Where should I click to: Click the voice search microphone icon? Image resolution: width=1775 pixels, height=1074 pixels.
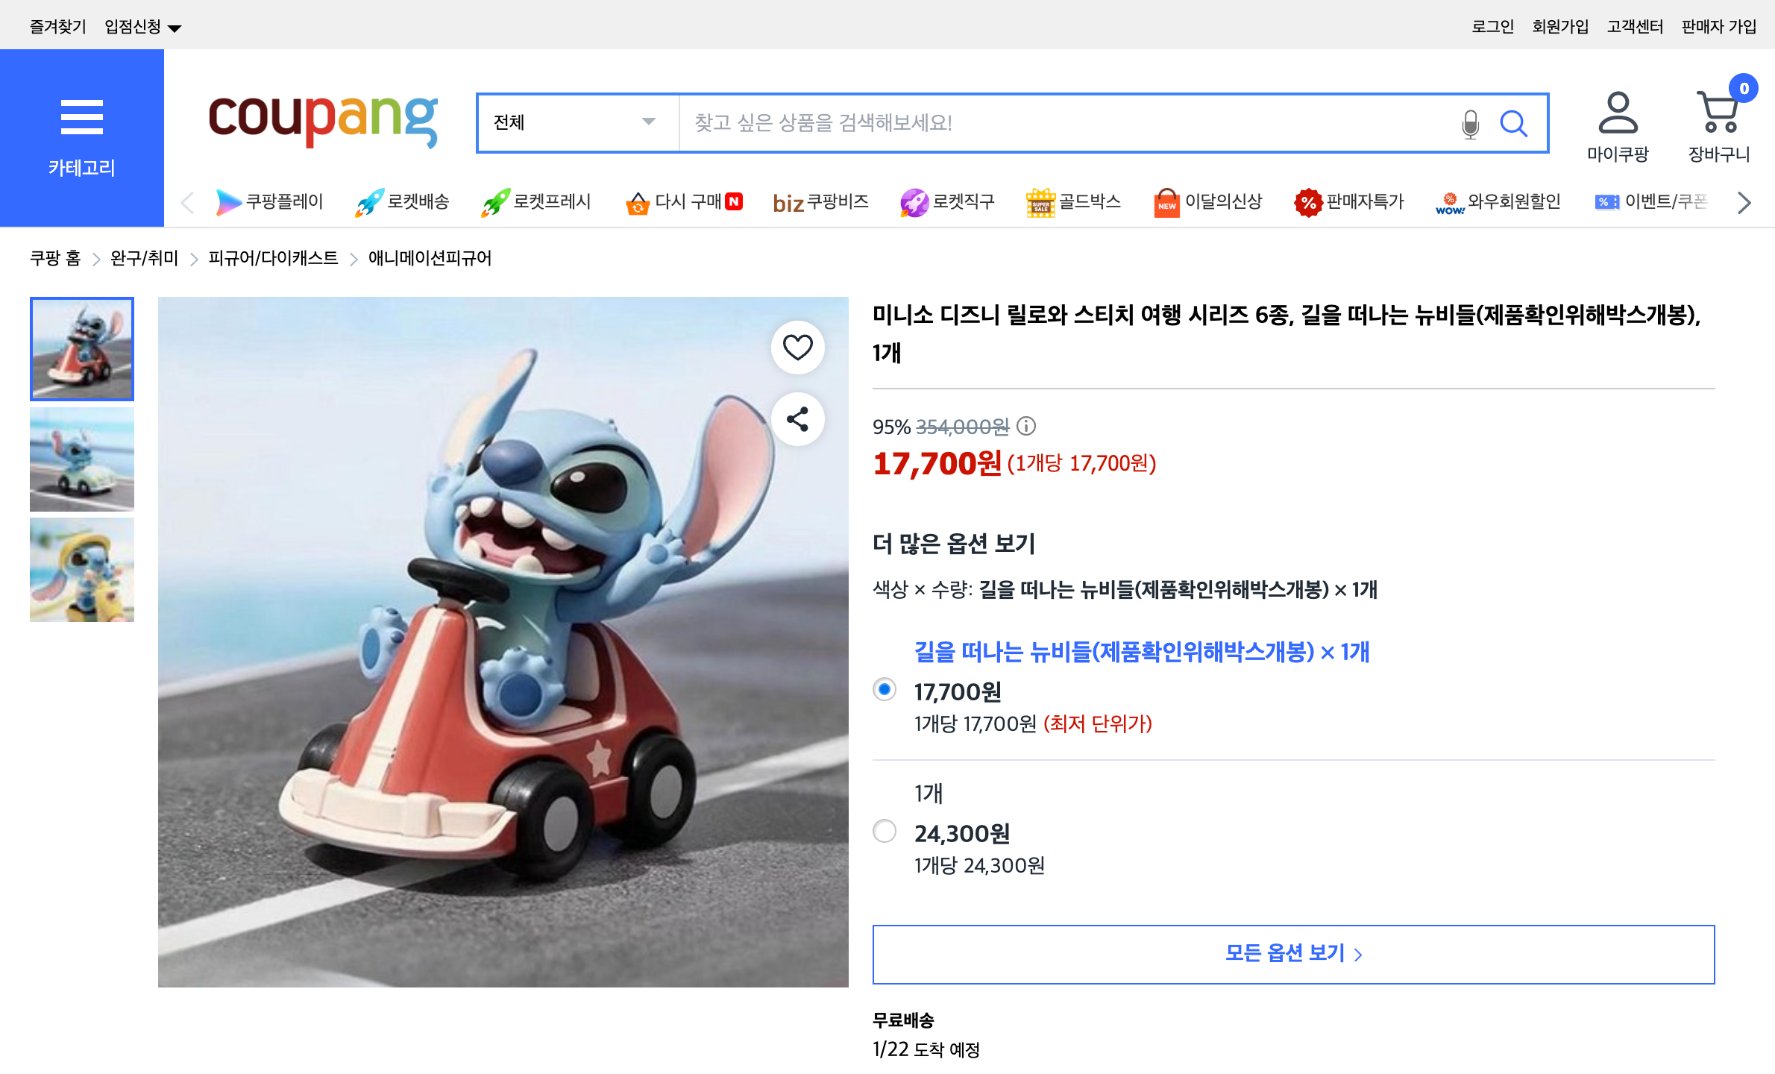[x=1469, y=123]
